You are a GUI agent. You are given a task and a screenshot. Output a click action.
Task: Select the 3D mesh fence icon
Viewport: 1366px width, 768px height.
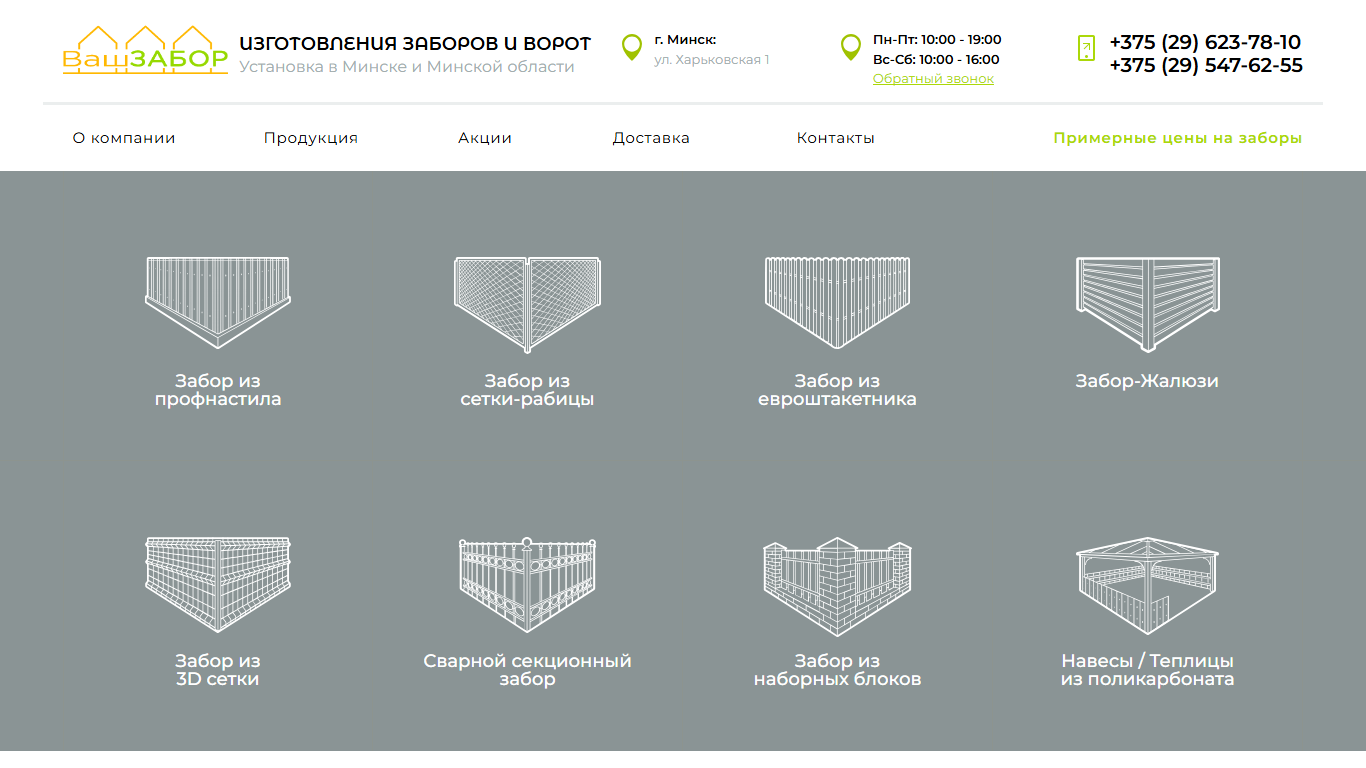click(x=218, y=583)
